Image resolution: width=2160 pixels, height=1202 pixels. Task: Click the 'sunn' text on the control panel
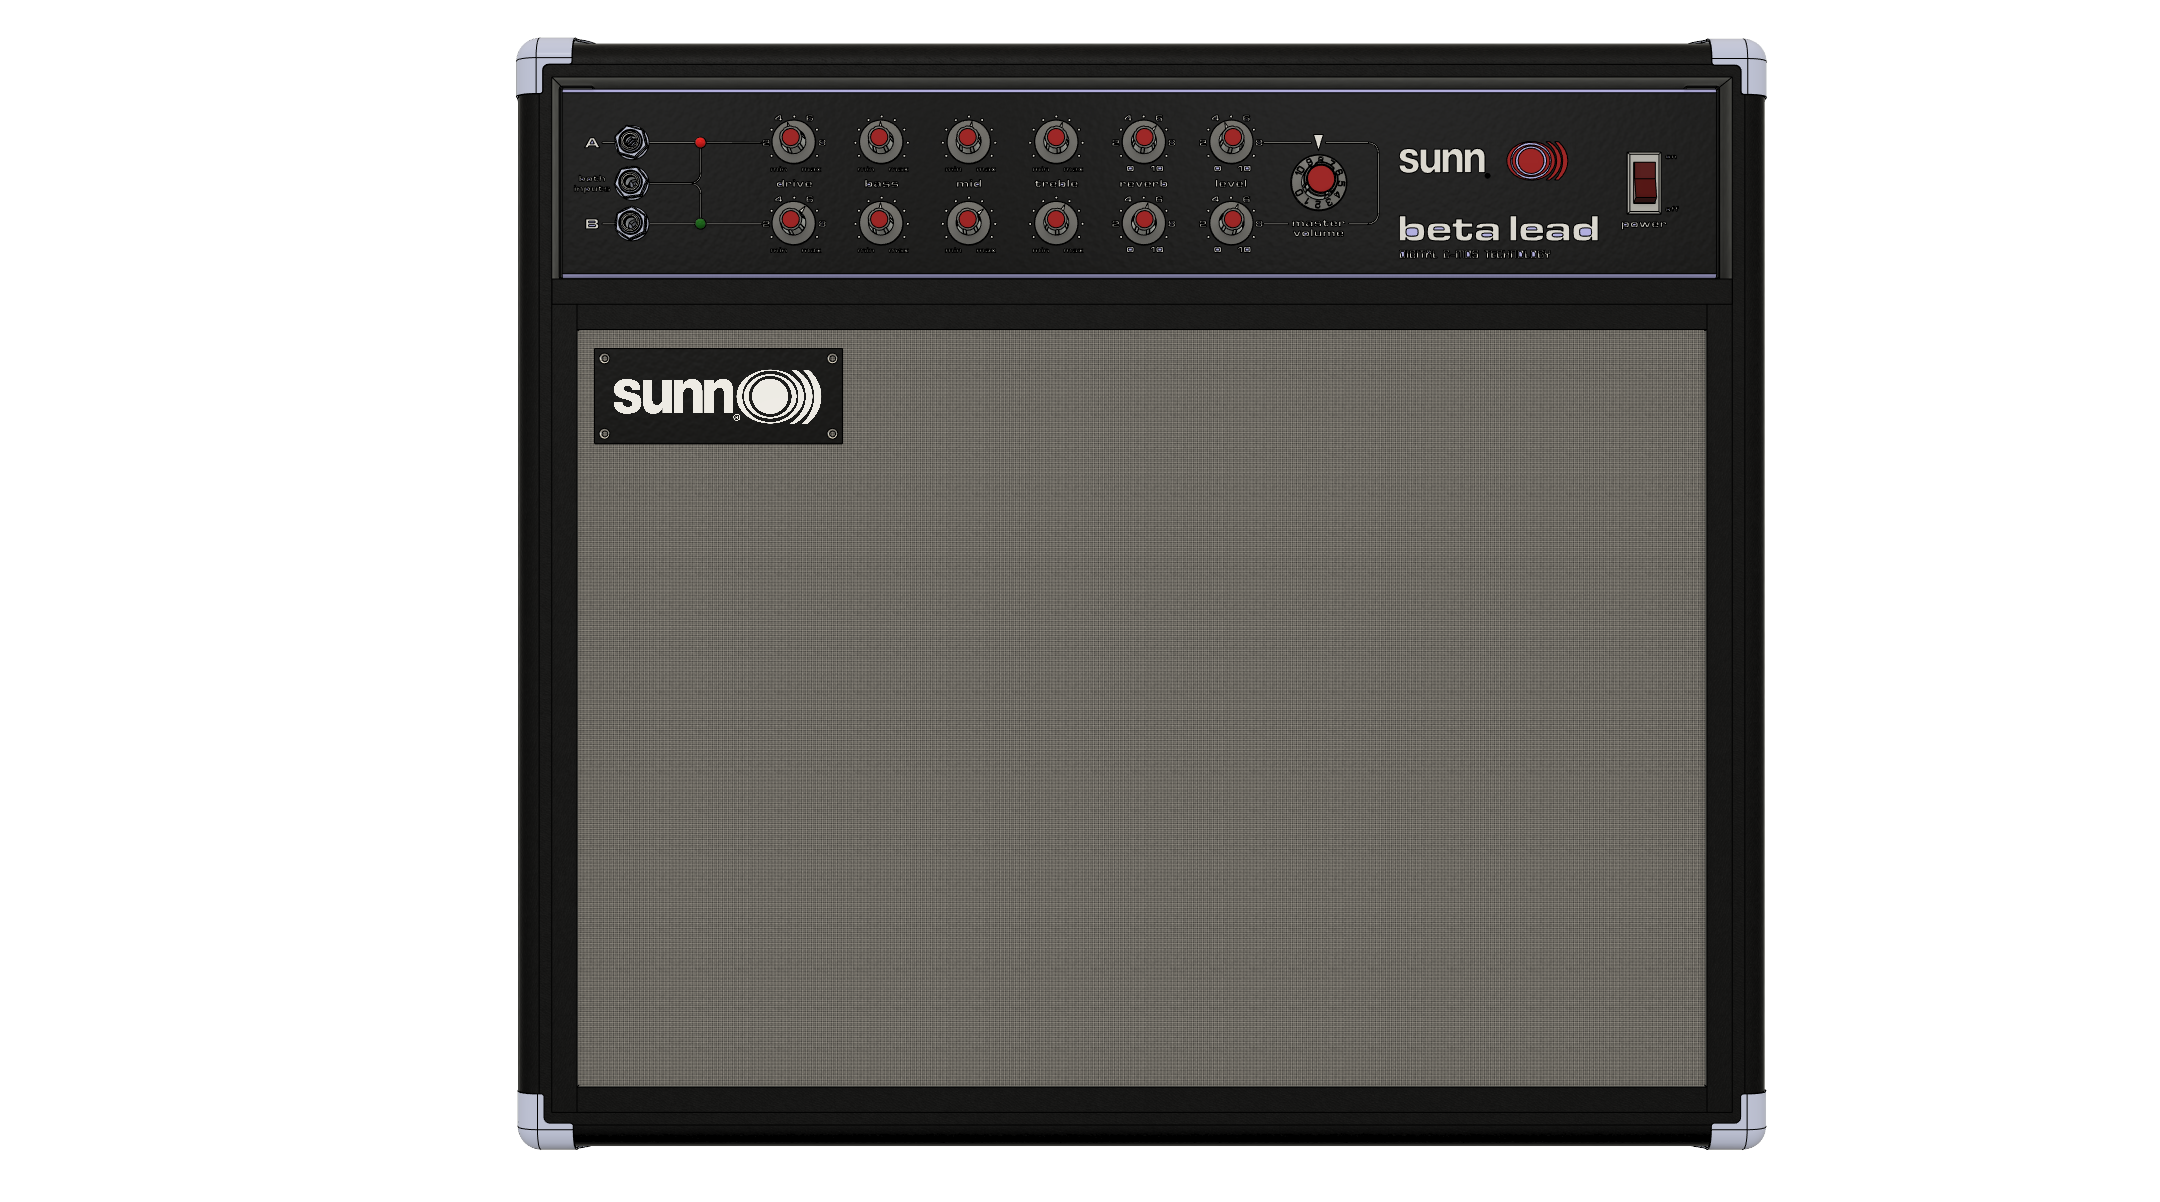pos(1442,160)
